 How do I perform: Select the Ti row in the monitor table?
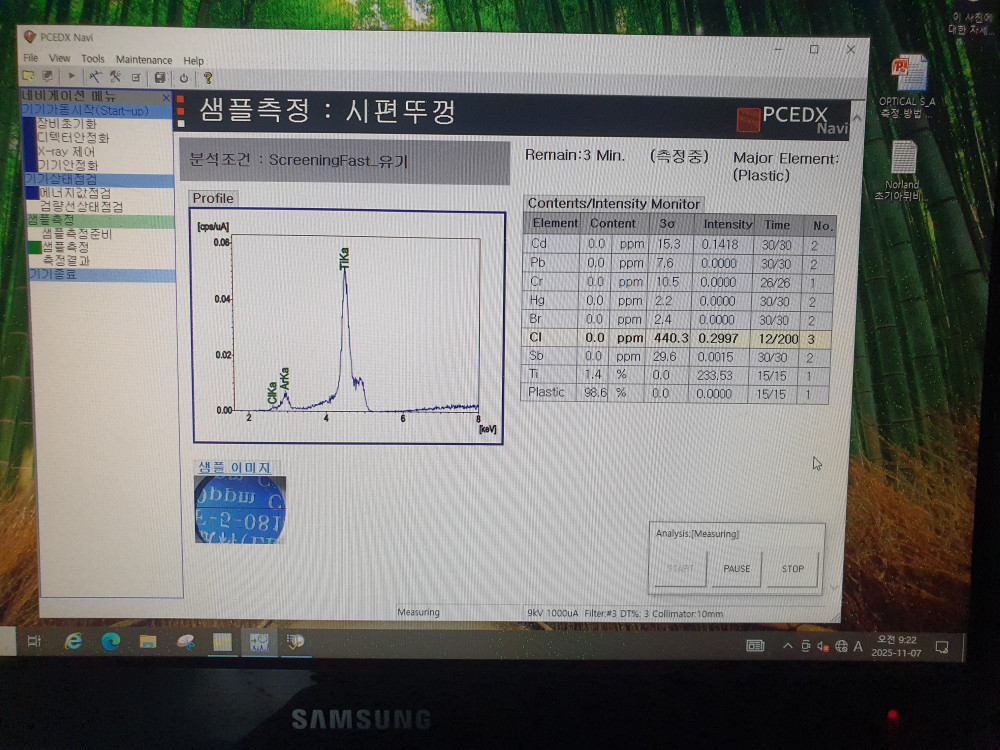[675, 375]
